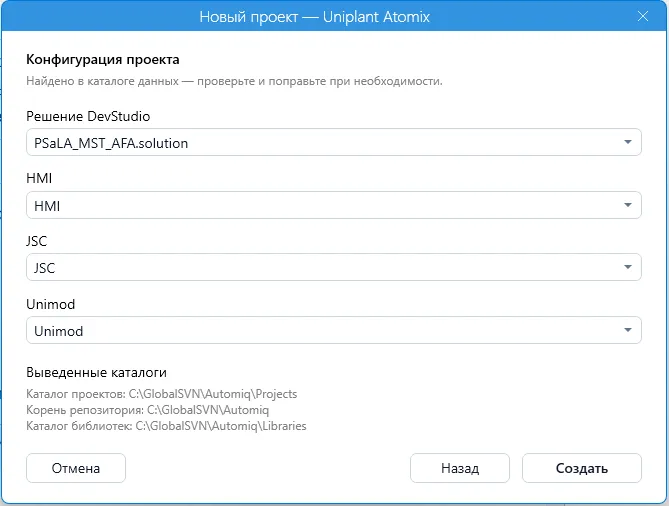Open the Решение DevStudio combo box
This screenshot has width=669, height=506.
(x=334, y=142)
